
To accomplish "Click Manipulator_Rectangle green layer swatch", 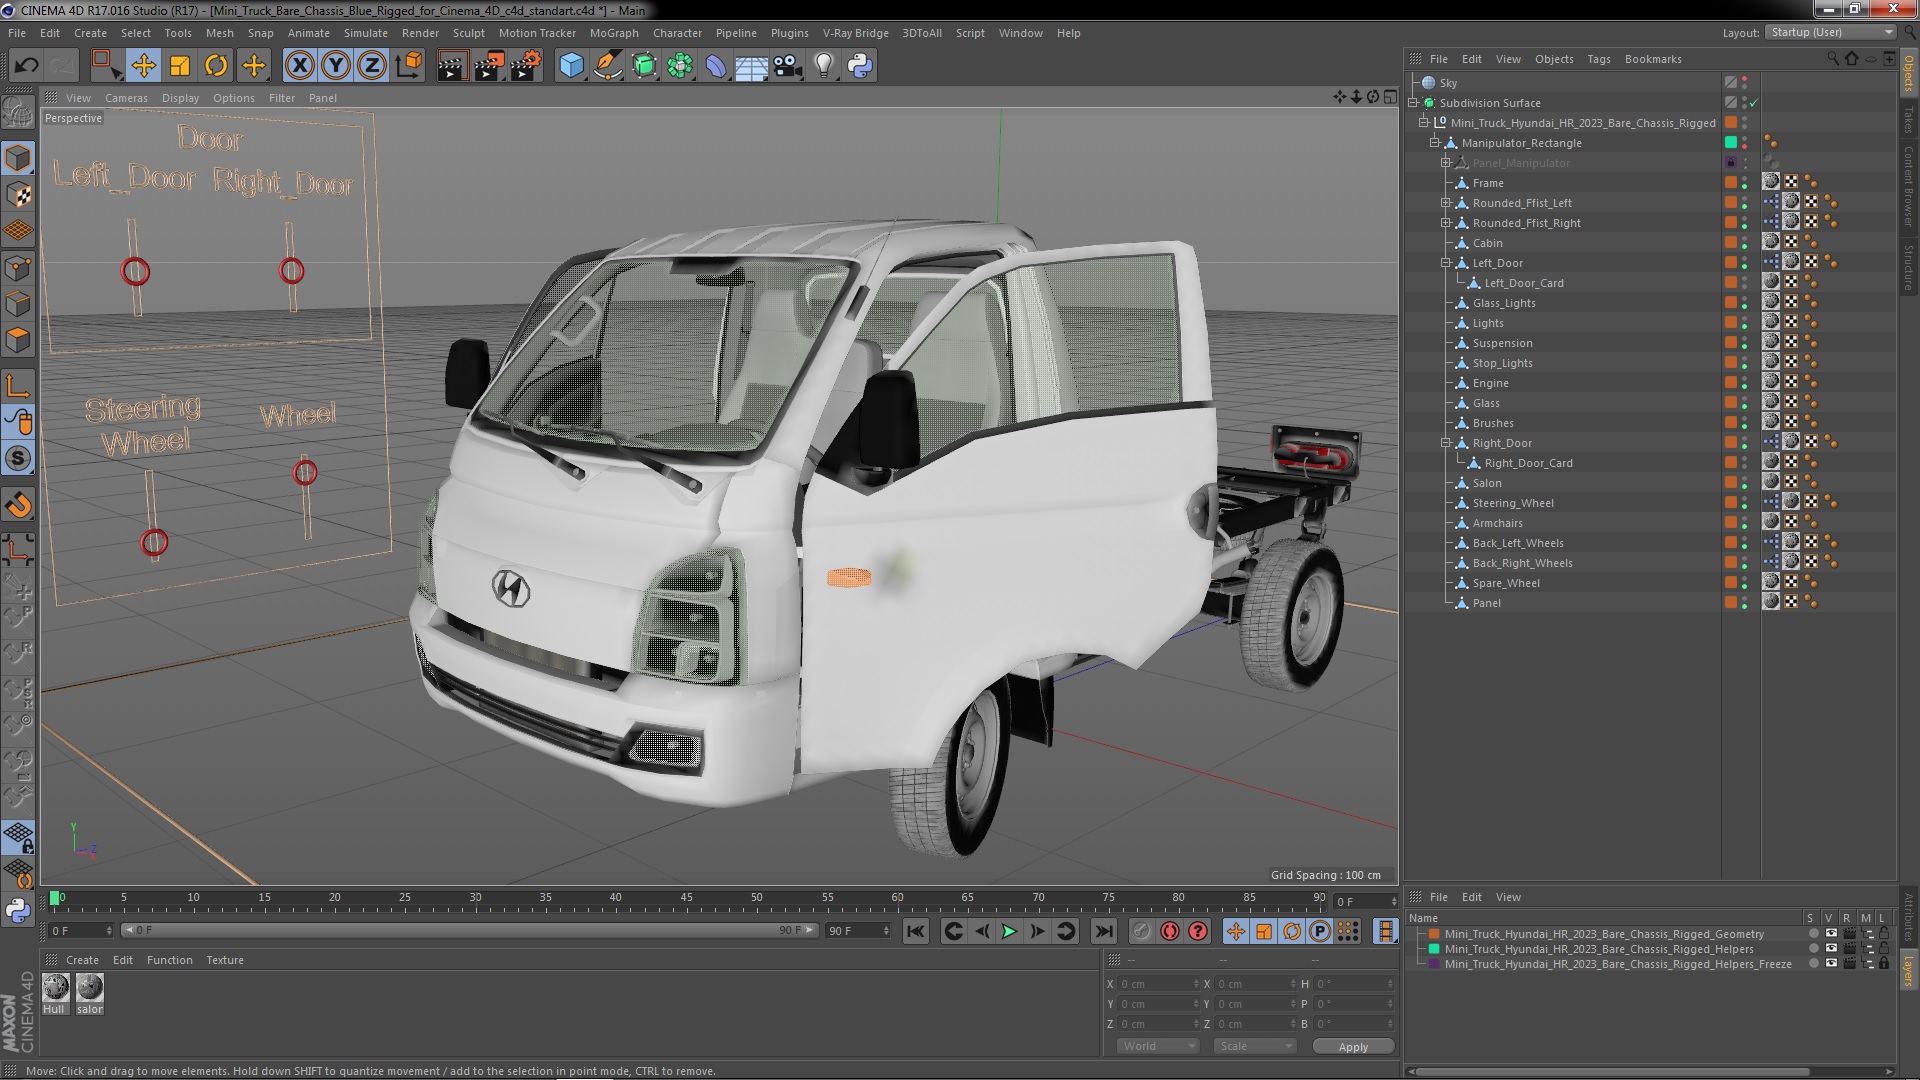I will [1731, 143].
